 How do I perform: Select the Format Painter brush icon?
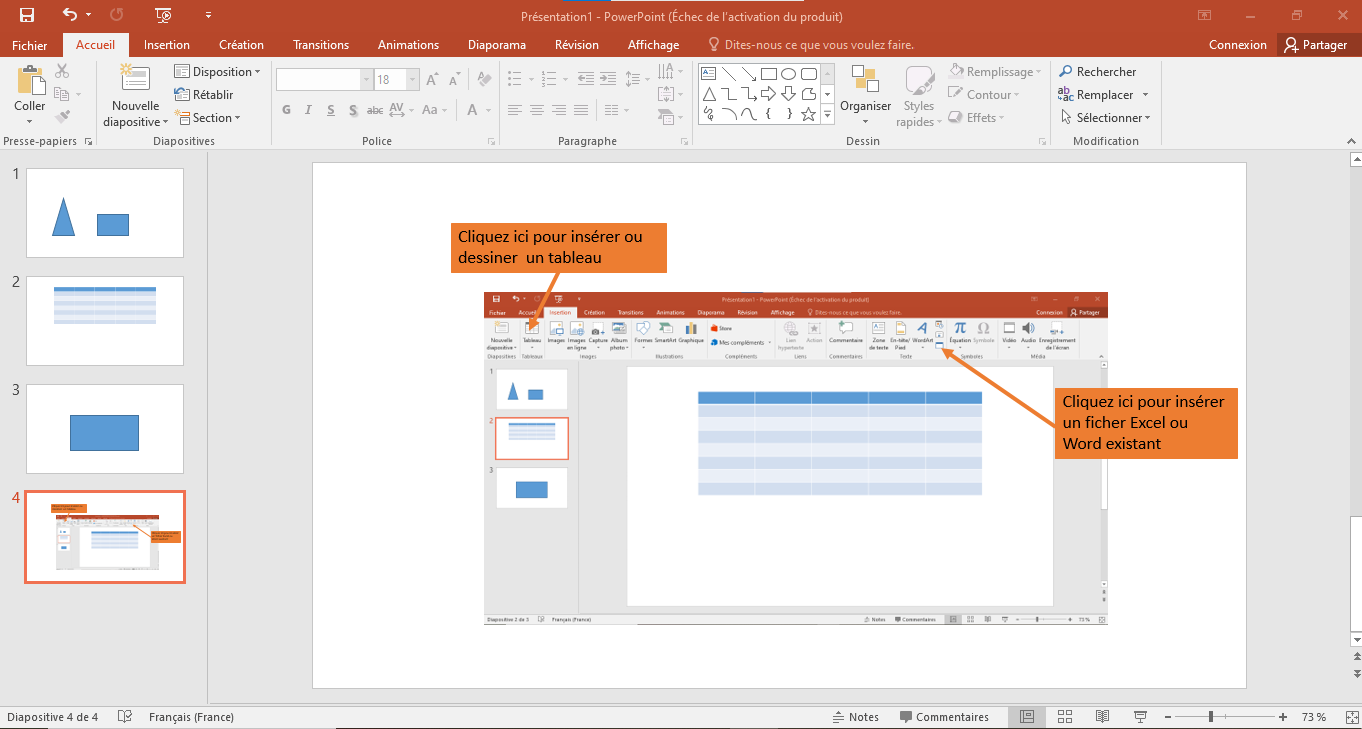[x=62, y=117]
